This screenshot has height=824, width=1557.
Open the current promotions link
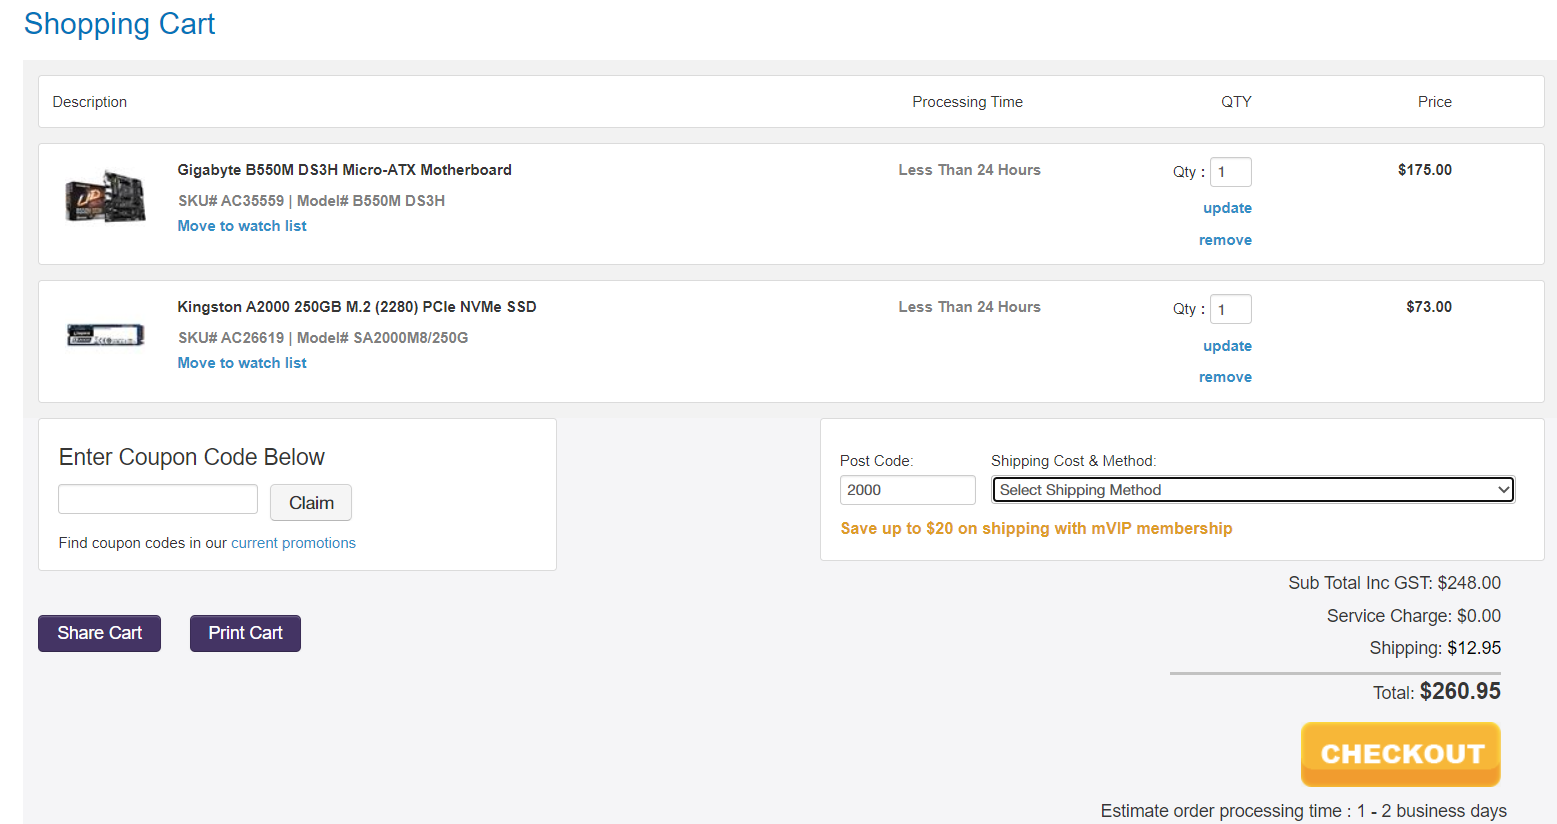click(x=293, y=543)
